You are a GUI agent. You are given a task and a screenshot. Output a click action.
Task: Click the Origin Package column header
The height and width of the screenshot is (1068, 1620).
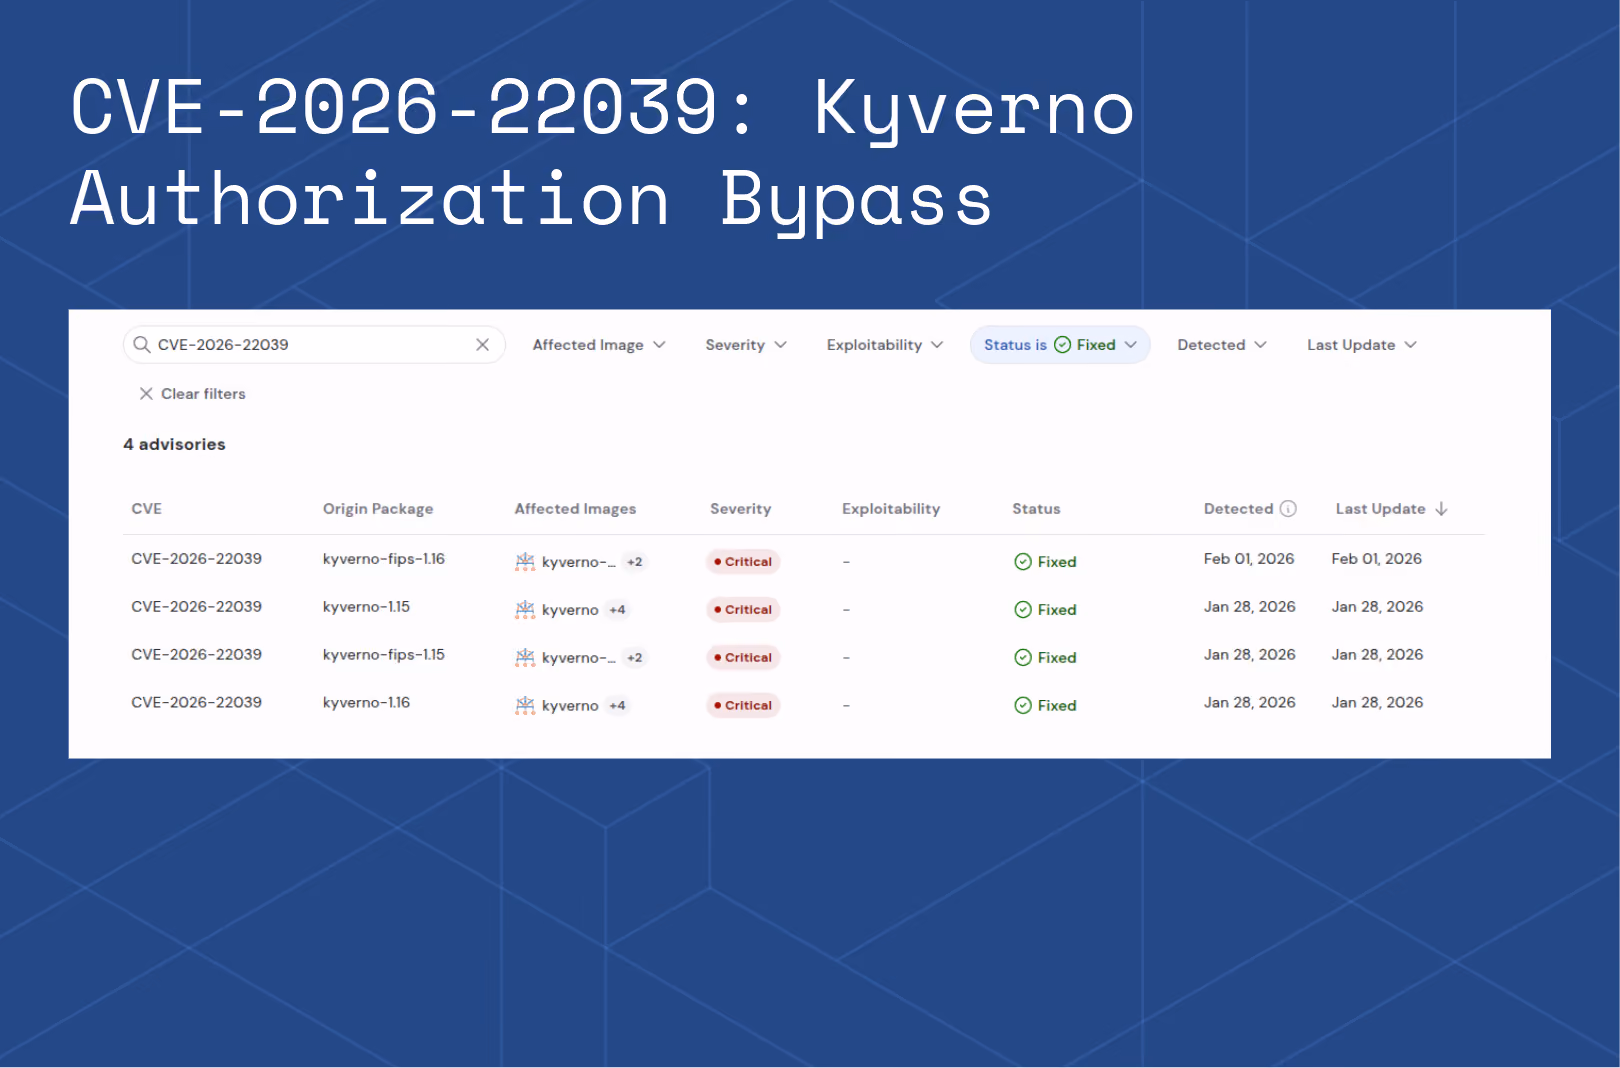[x=378, y=509]
